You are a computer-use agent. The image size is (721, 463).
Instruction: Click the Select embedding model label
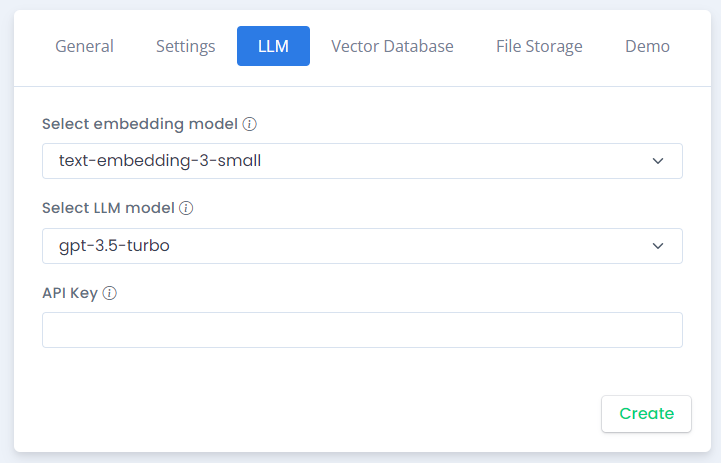140,124
